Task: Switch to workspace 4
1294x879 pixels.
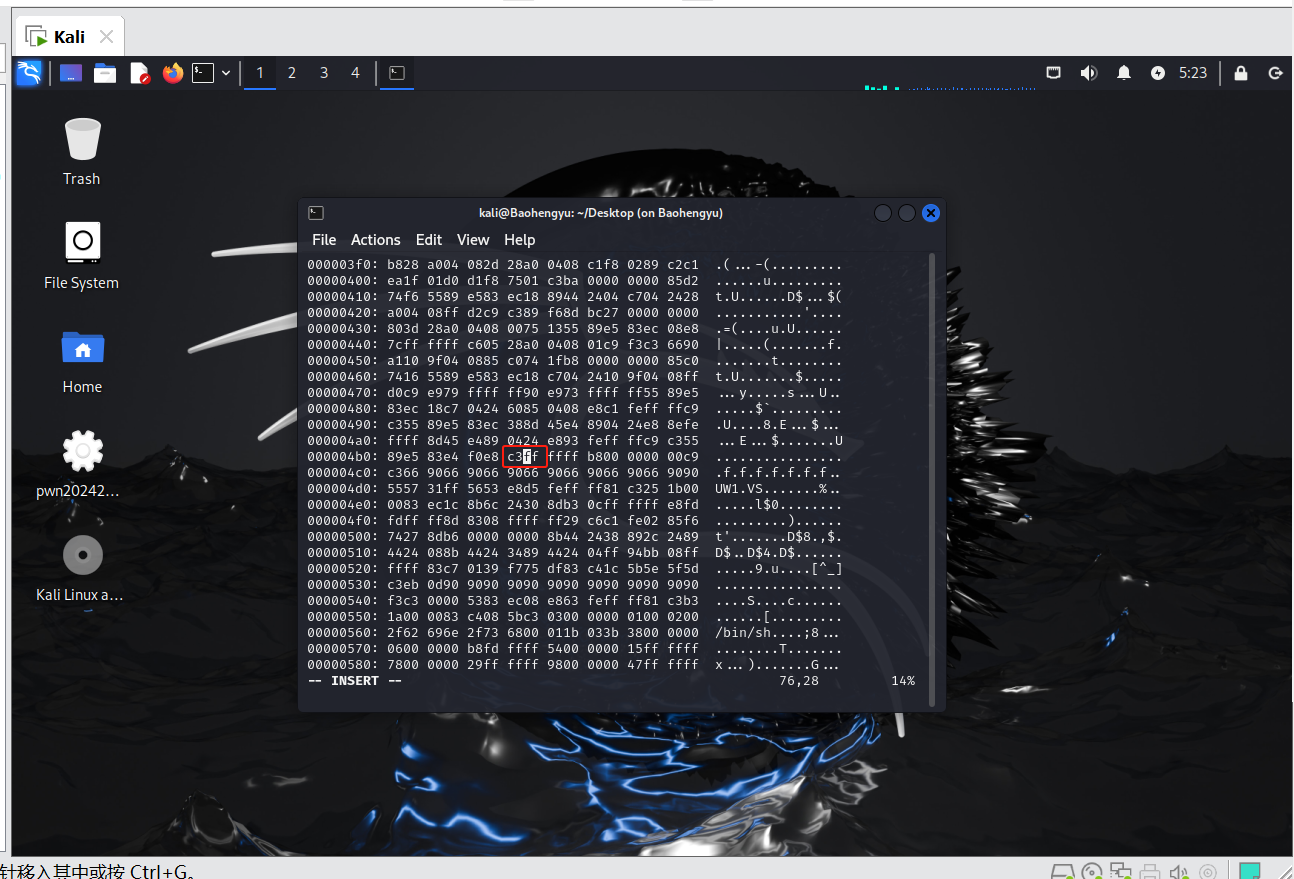Action: [x=355, y=73]
